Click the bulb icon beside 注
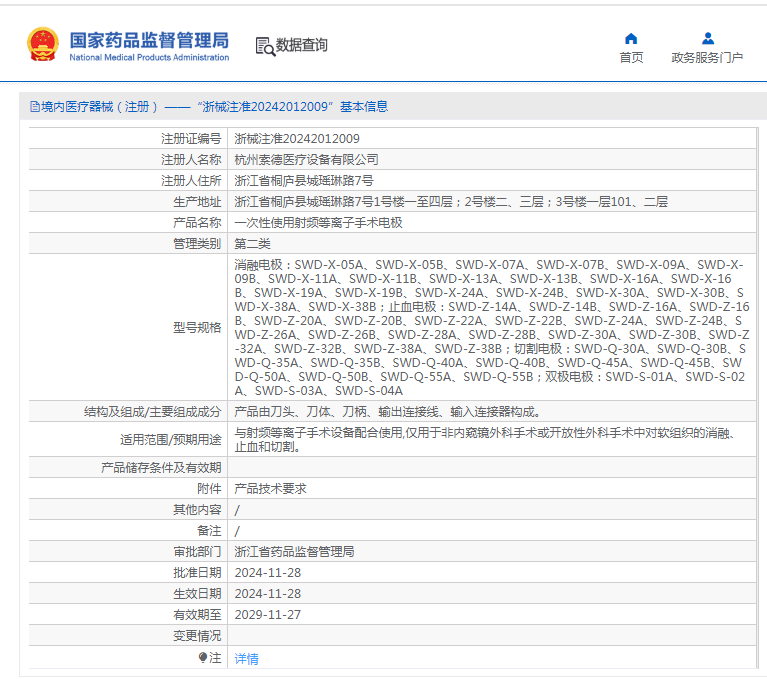This screenshot has width=767, height=679. [203, 657]
